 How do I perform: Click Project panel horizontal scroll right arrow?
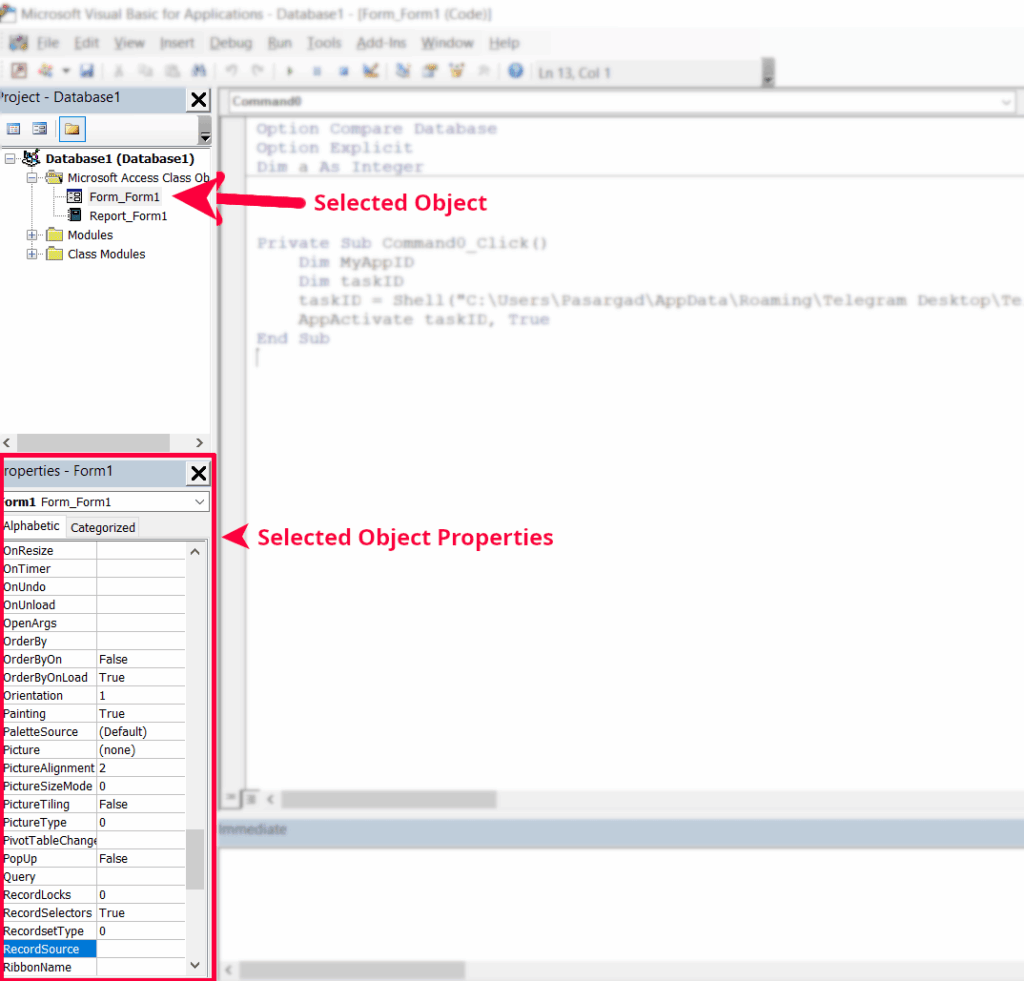199,443
